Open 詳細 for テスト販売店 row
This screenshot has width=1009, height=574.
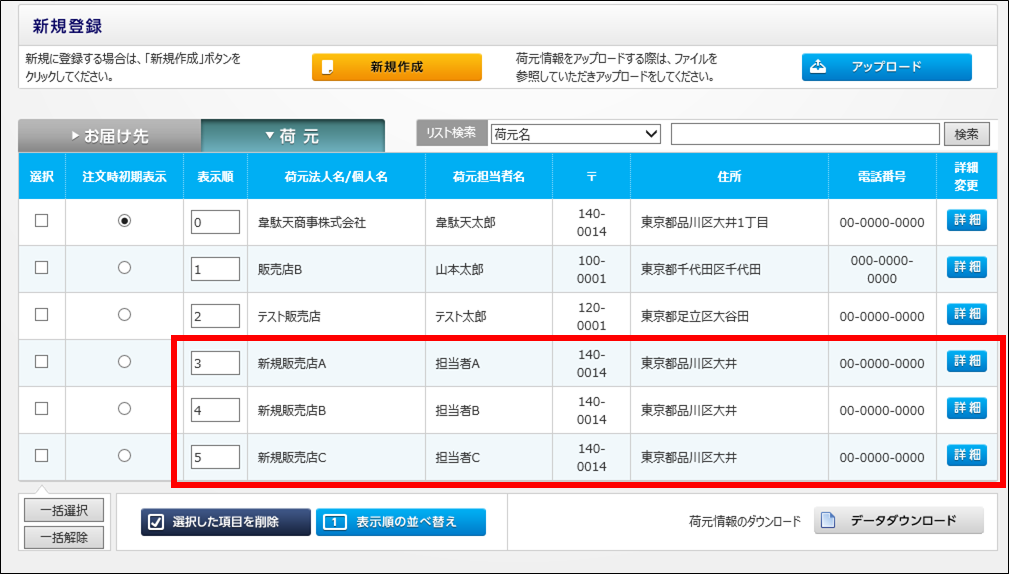pyautogui.click(x=966, y=314)
